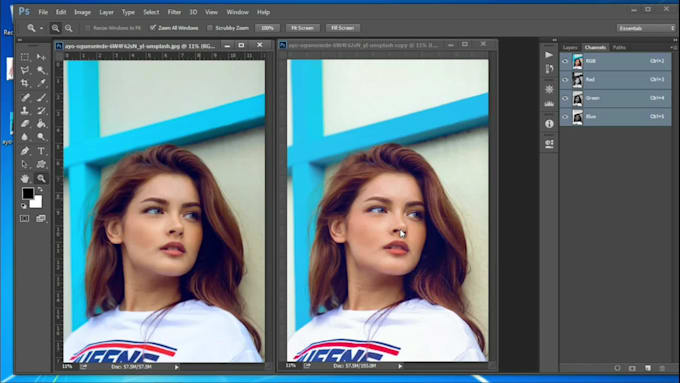Create new channel at panel bottom
This screenshot has height=383, width=680.
[647, 368]
